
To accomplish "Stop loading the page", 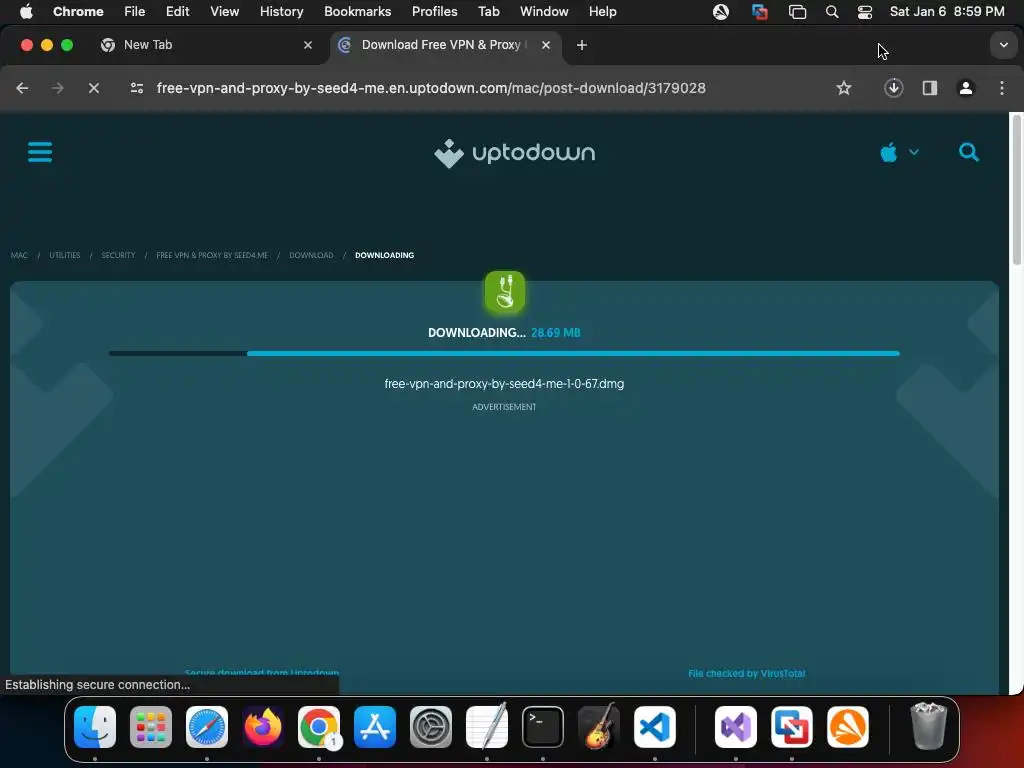I will point(93,88).
